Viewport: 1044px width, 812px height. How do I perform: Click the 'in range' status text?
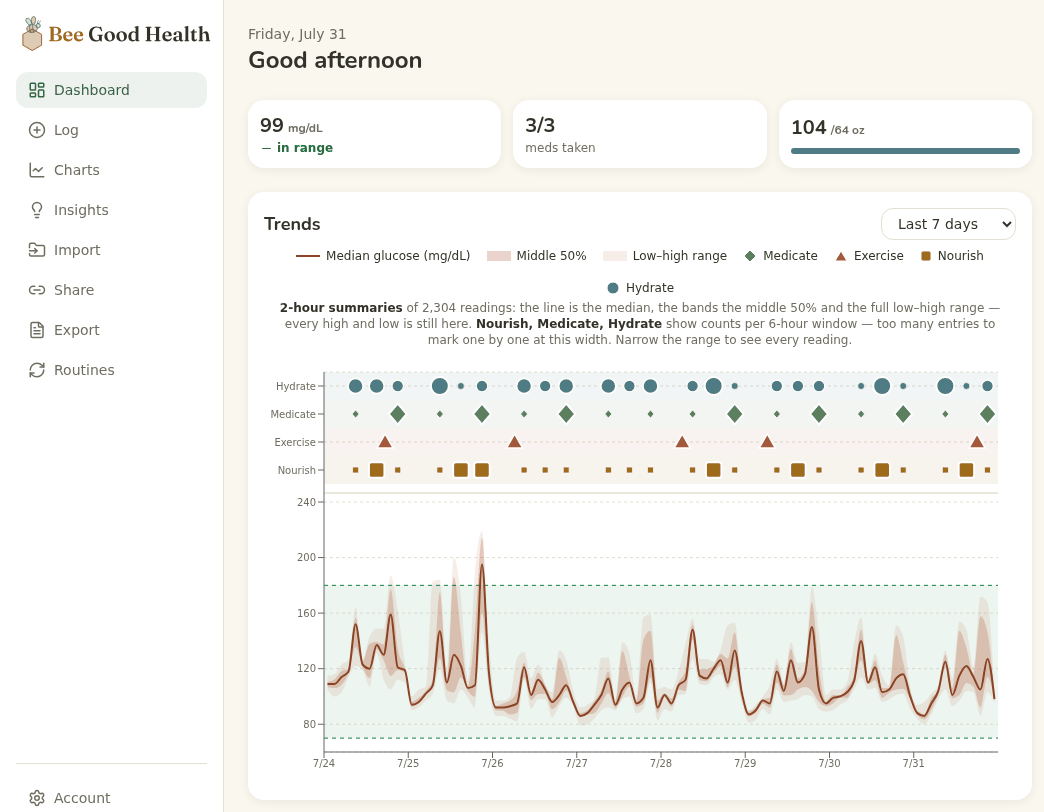pyautogui.click(x=305, y=148)
